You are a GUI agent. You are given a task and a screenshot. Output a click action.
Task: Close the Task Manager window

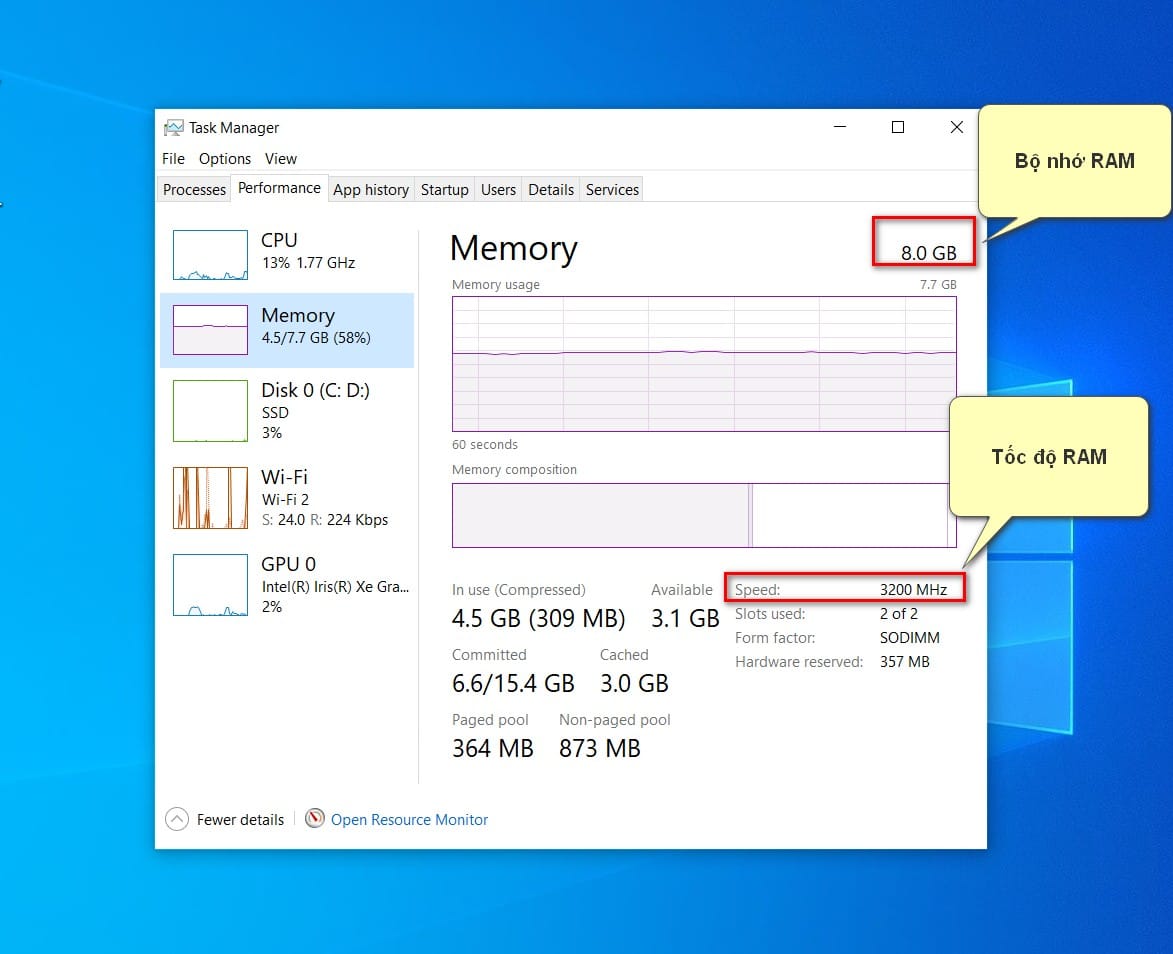[x=956, y=127]
